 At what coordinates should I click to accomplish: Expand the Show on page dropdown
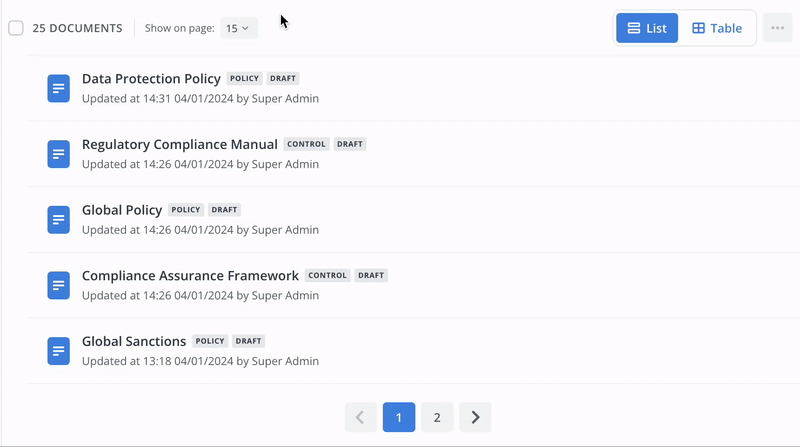[x=238, y=28]
